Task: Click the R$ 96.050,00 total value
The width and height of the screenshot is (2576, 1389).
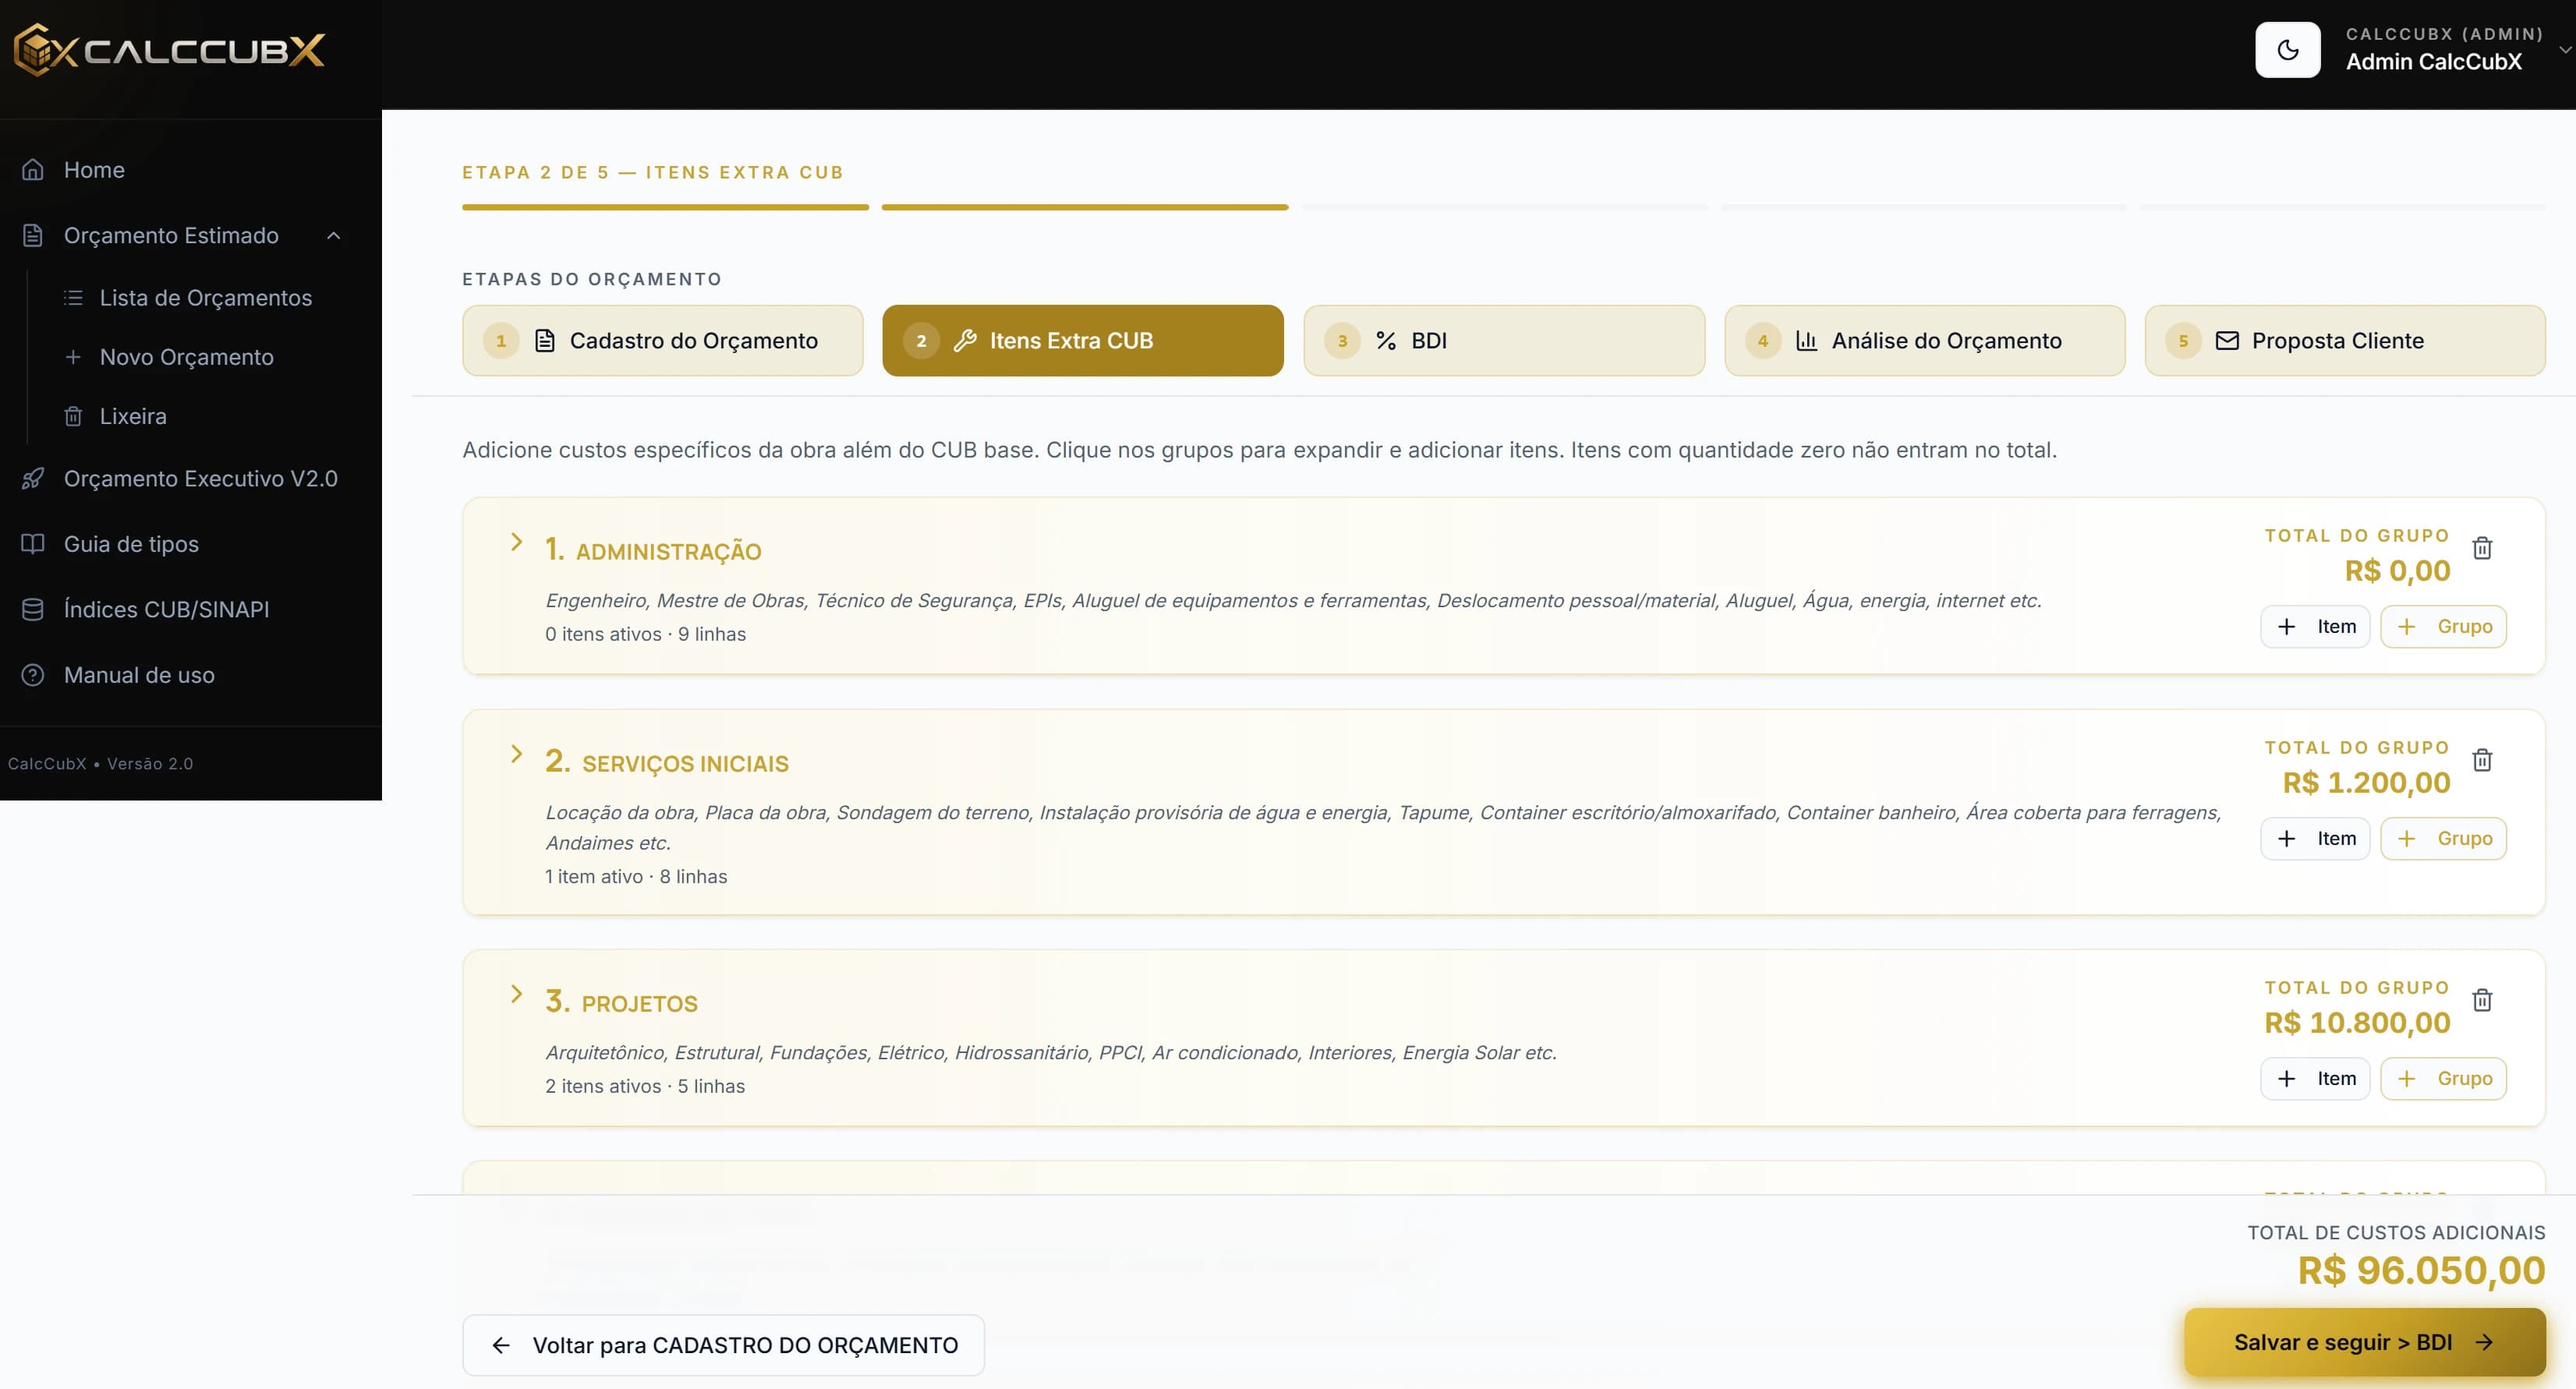Action: (2421, 1271)
